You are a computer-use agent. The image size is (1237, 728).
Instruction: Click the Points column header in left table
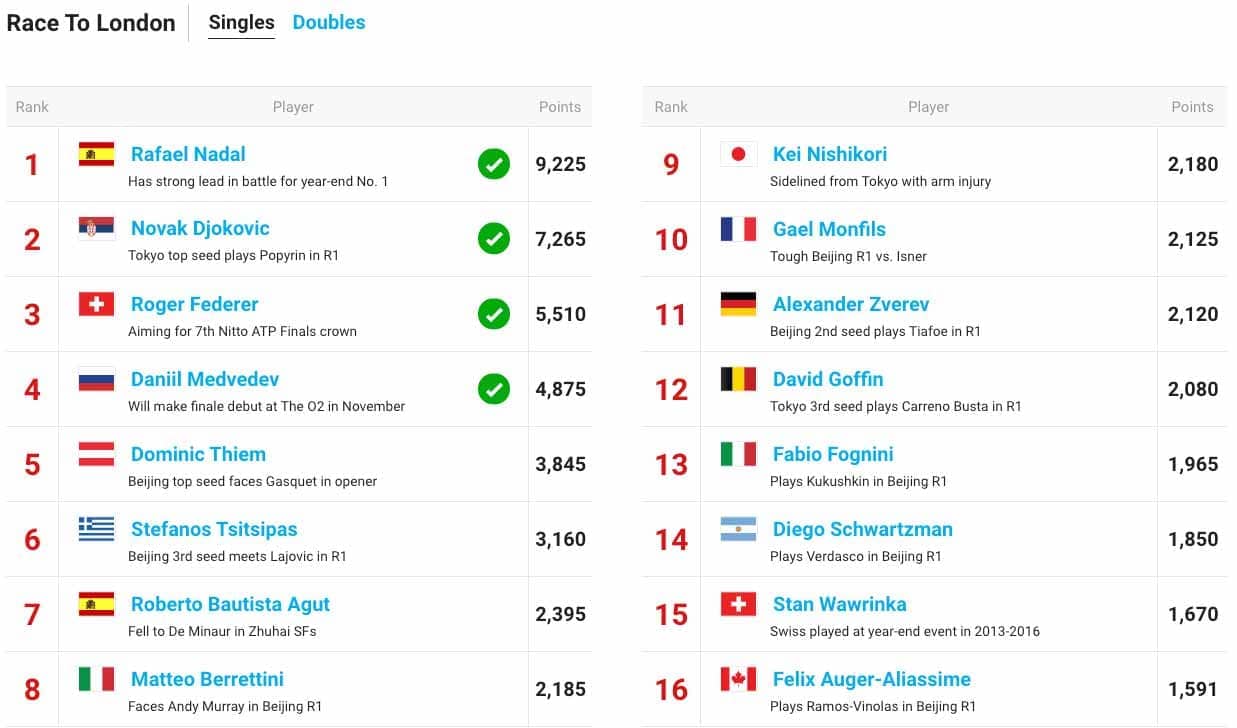pos(559,107)
